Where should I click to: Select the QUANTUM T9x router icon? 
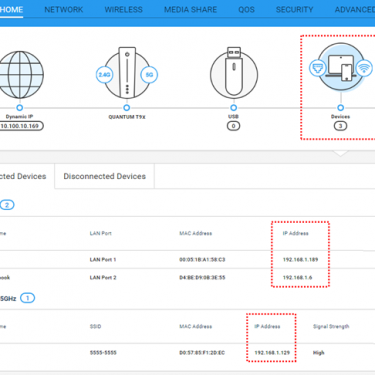coord(127,73)
